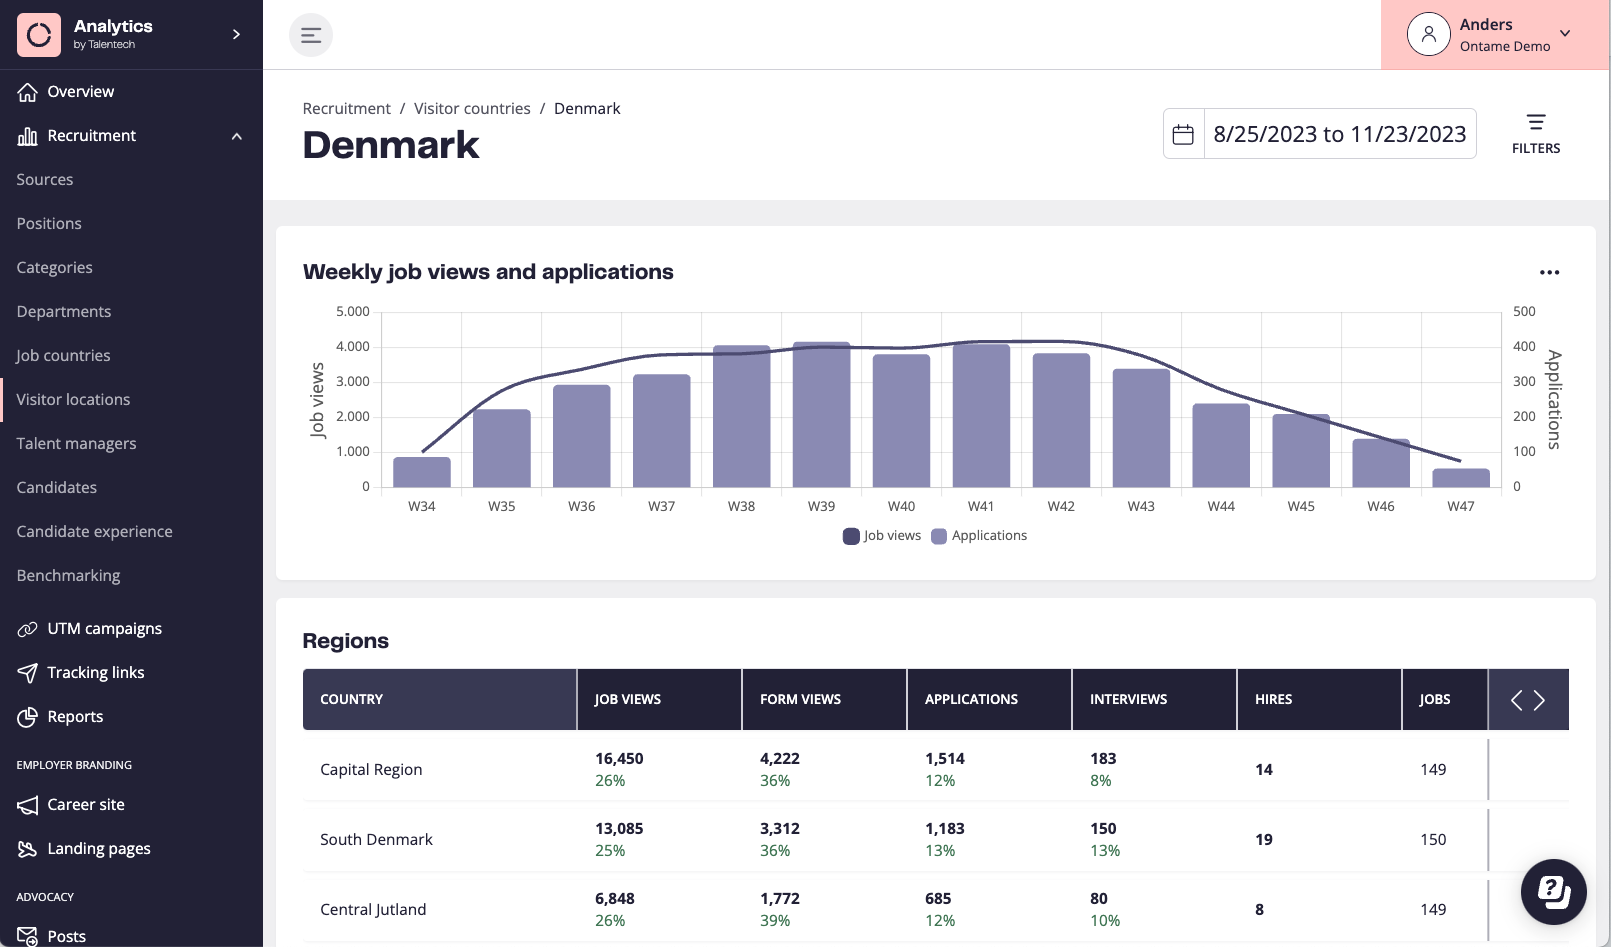The height and width of the screenshot is (947, 1611).
Task: Click the Overview home icon
Action: click(28, 92)
